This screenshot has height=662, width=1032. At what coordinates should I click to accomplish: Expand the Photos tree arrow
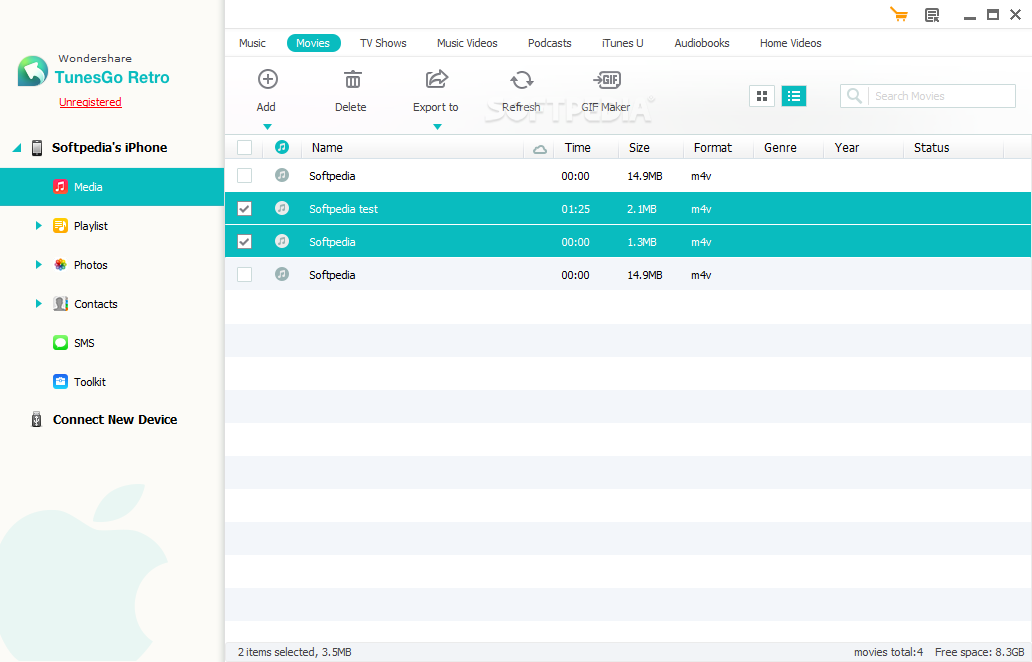tap(38, 265)
